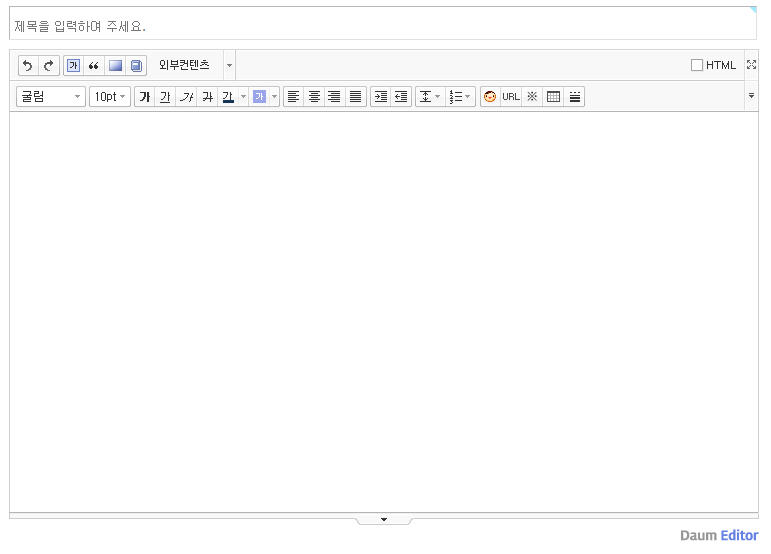Insert a blockquote with the quote icon
Viewport: 771px width, 554px height.
point(94,66)
